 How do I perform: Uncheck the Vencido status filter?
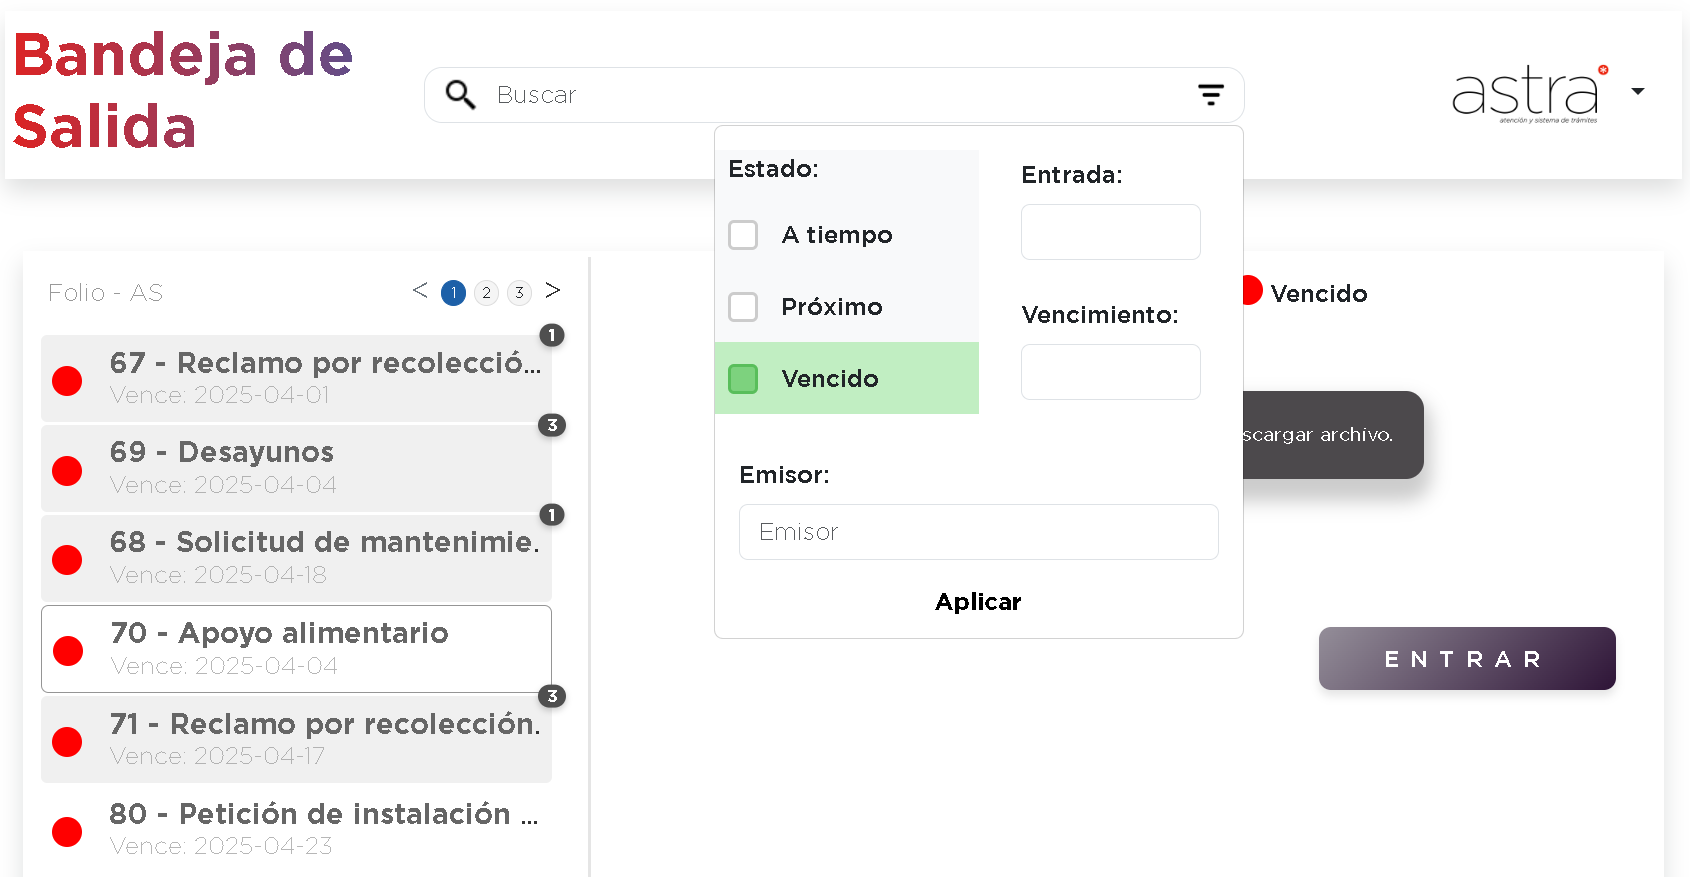coord(743,379)
